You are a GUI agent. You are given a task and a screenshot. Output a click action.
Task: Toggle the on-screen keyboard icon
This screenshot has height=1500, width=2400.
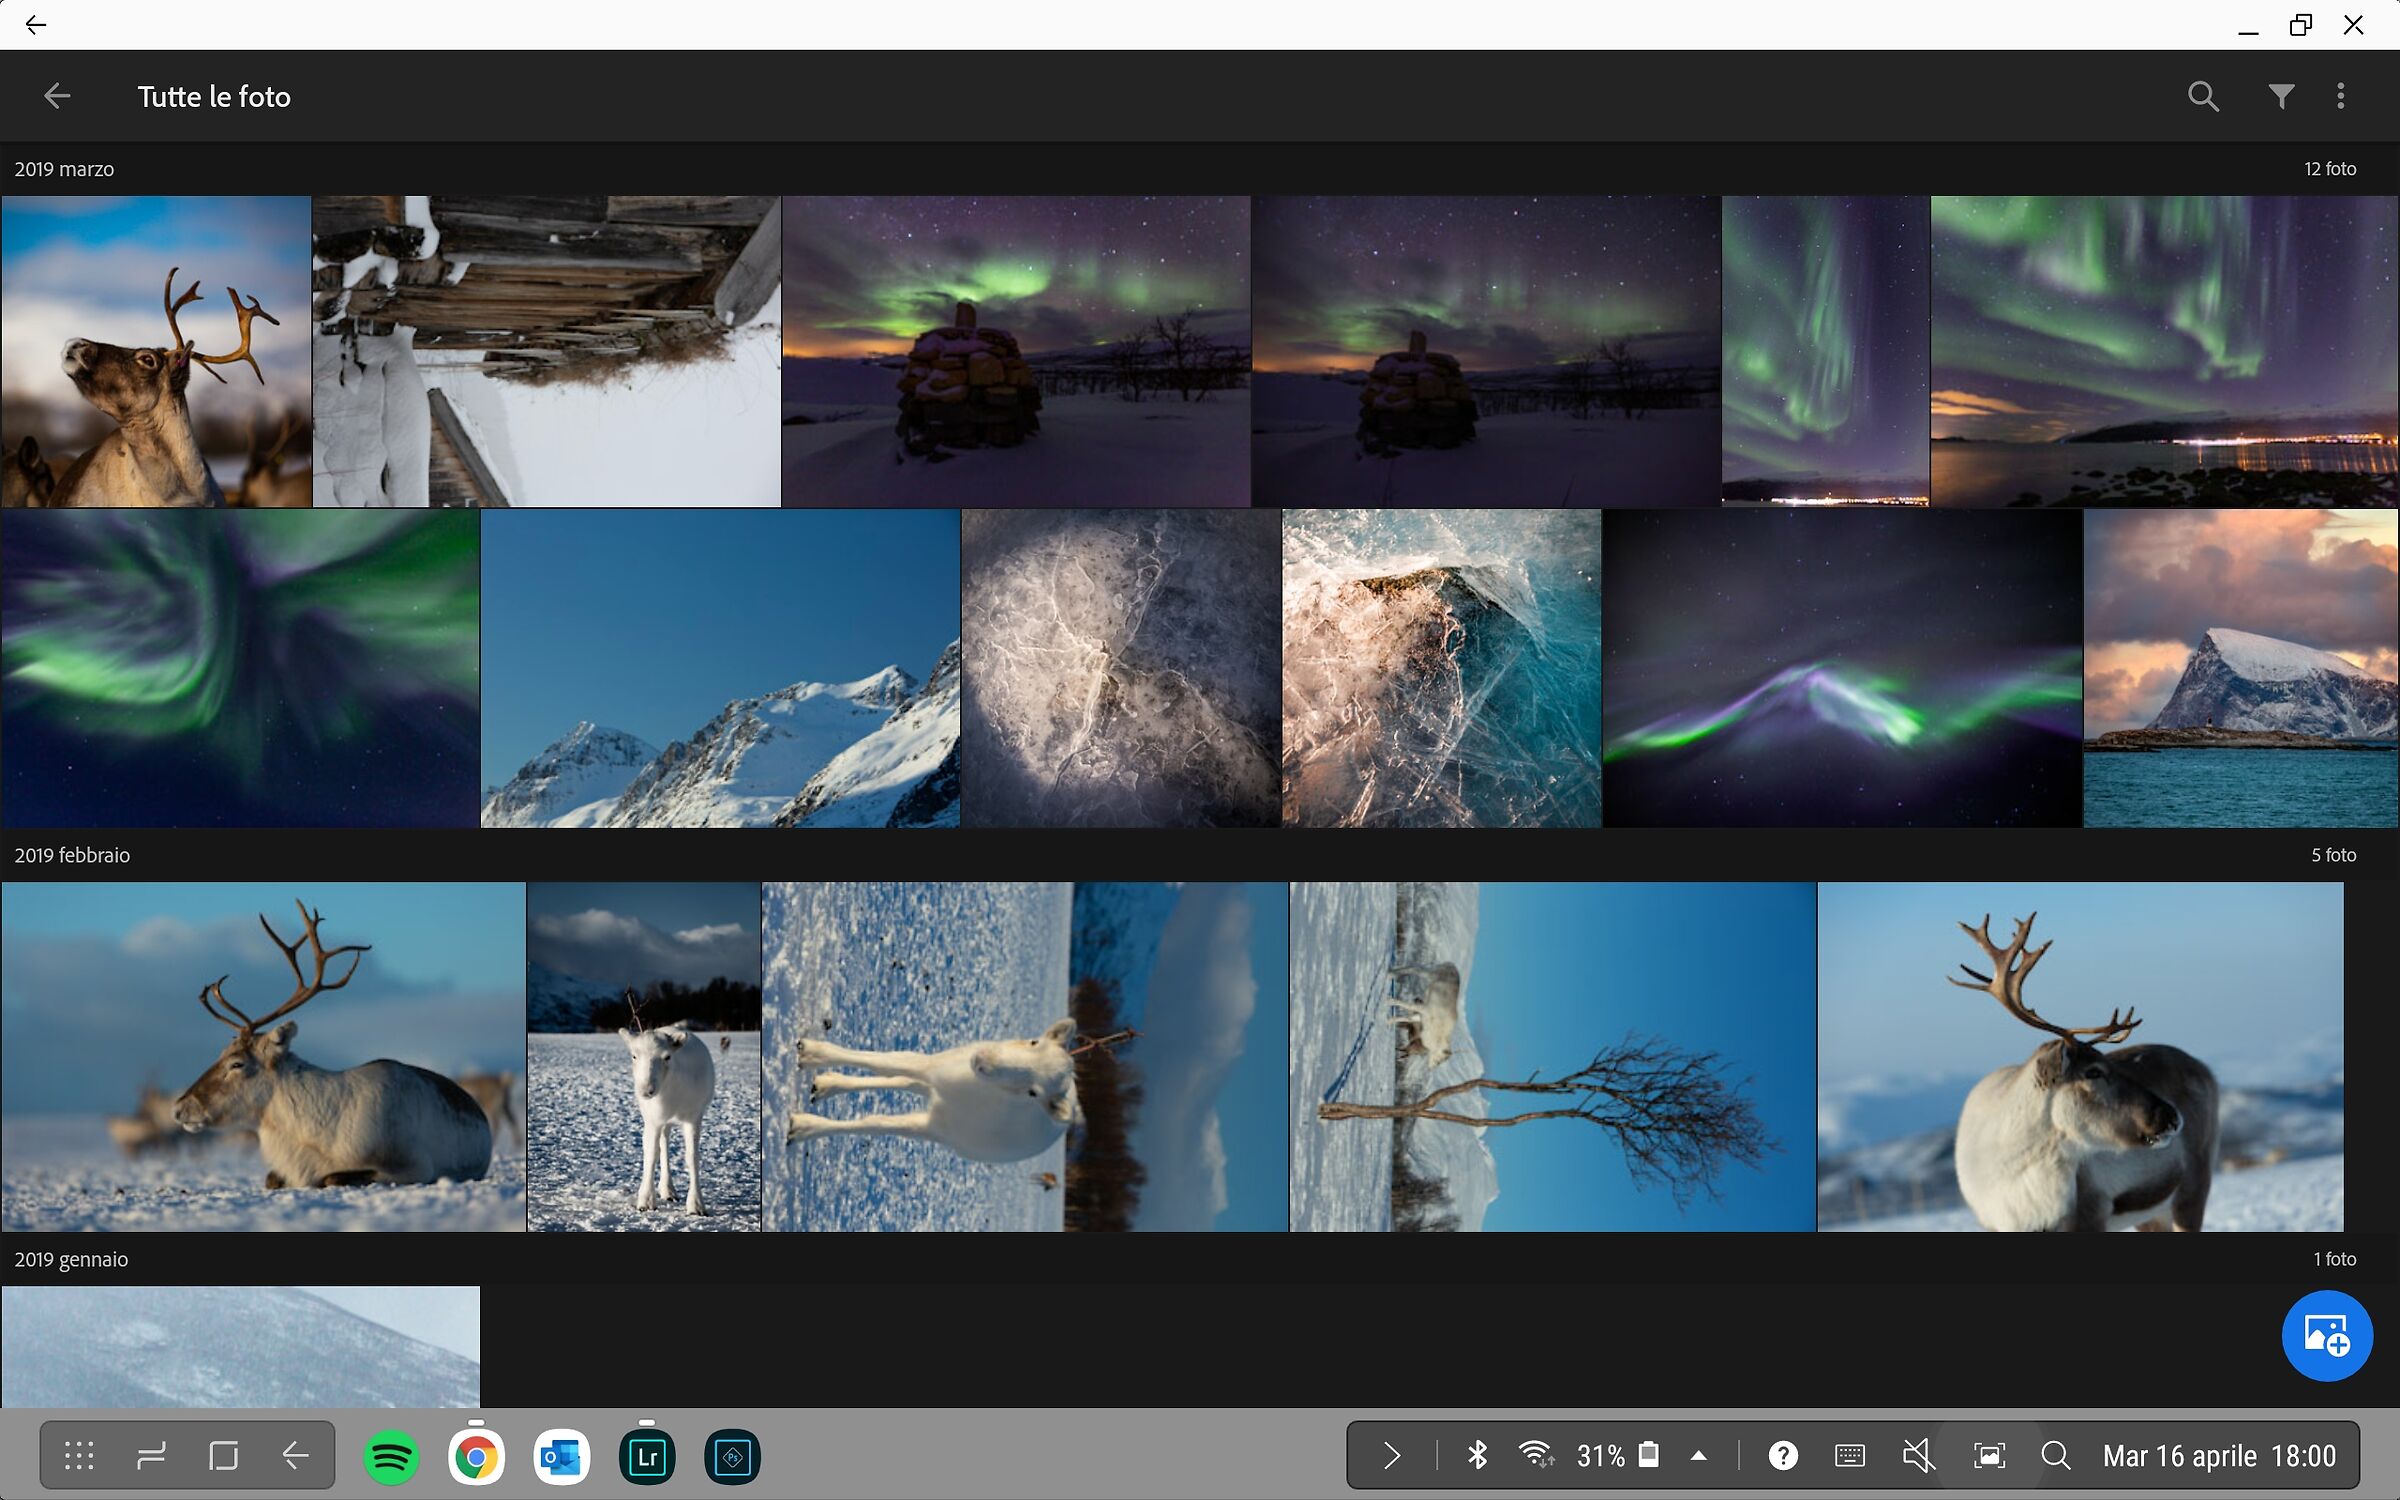(1850, 1455)
